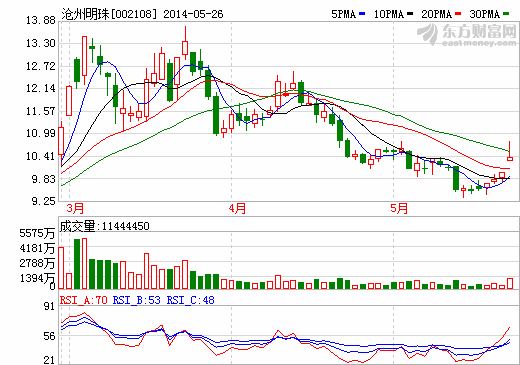Click the 4月 time axis label
This screenshot has height=365, width=520.
coord(237,208)
